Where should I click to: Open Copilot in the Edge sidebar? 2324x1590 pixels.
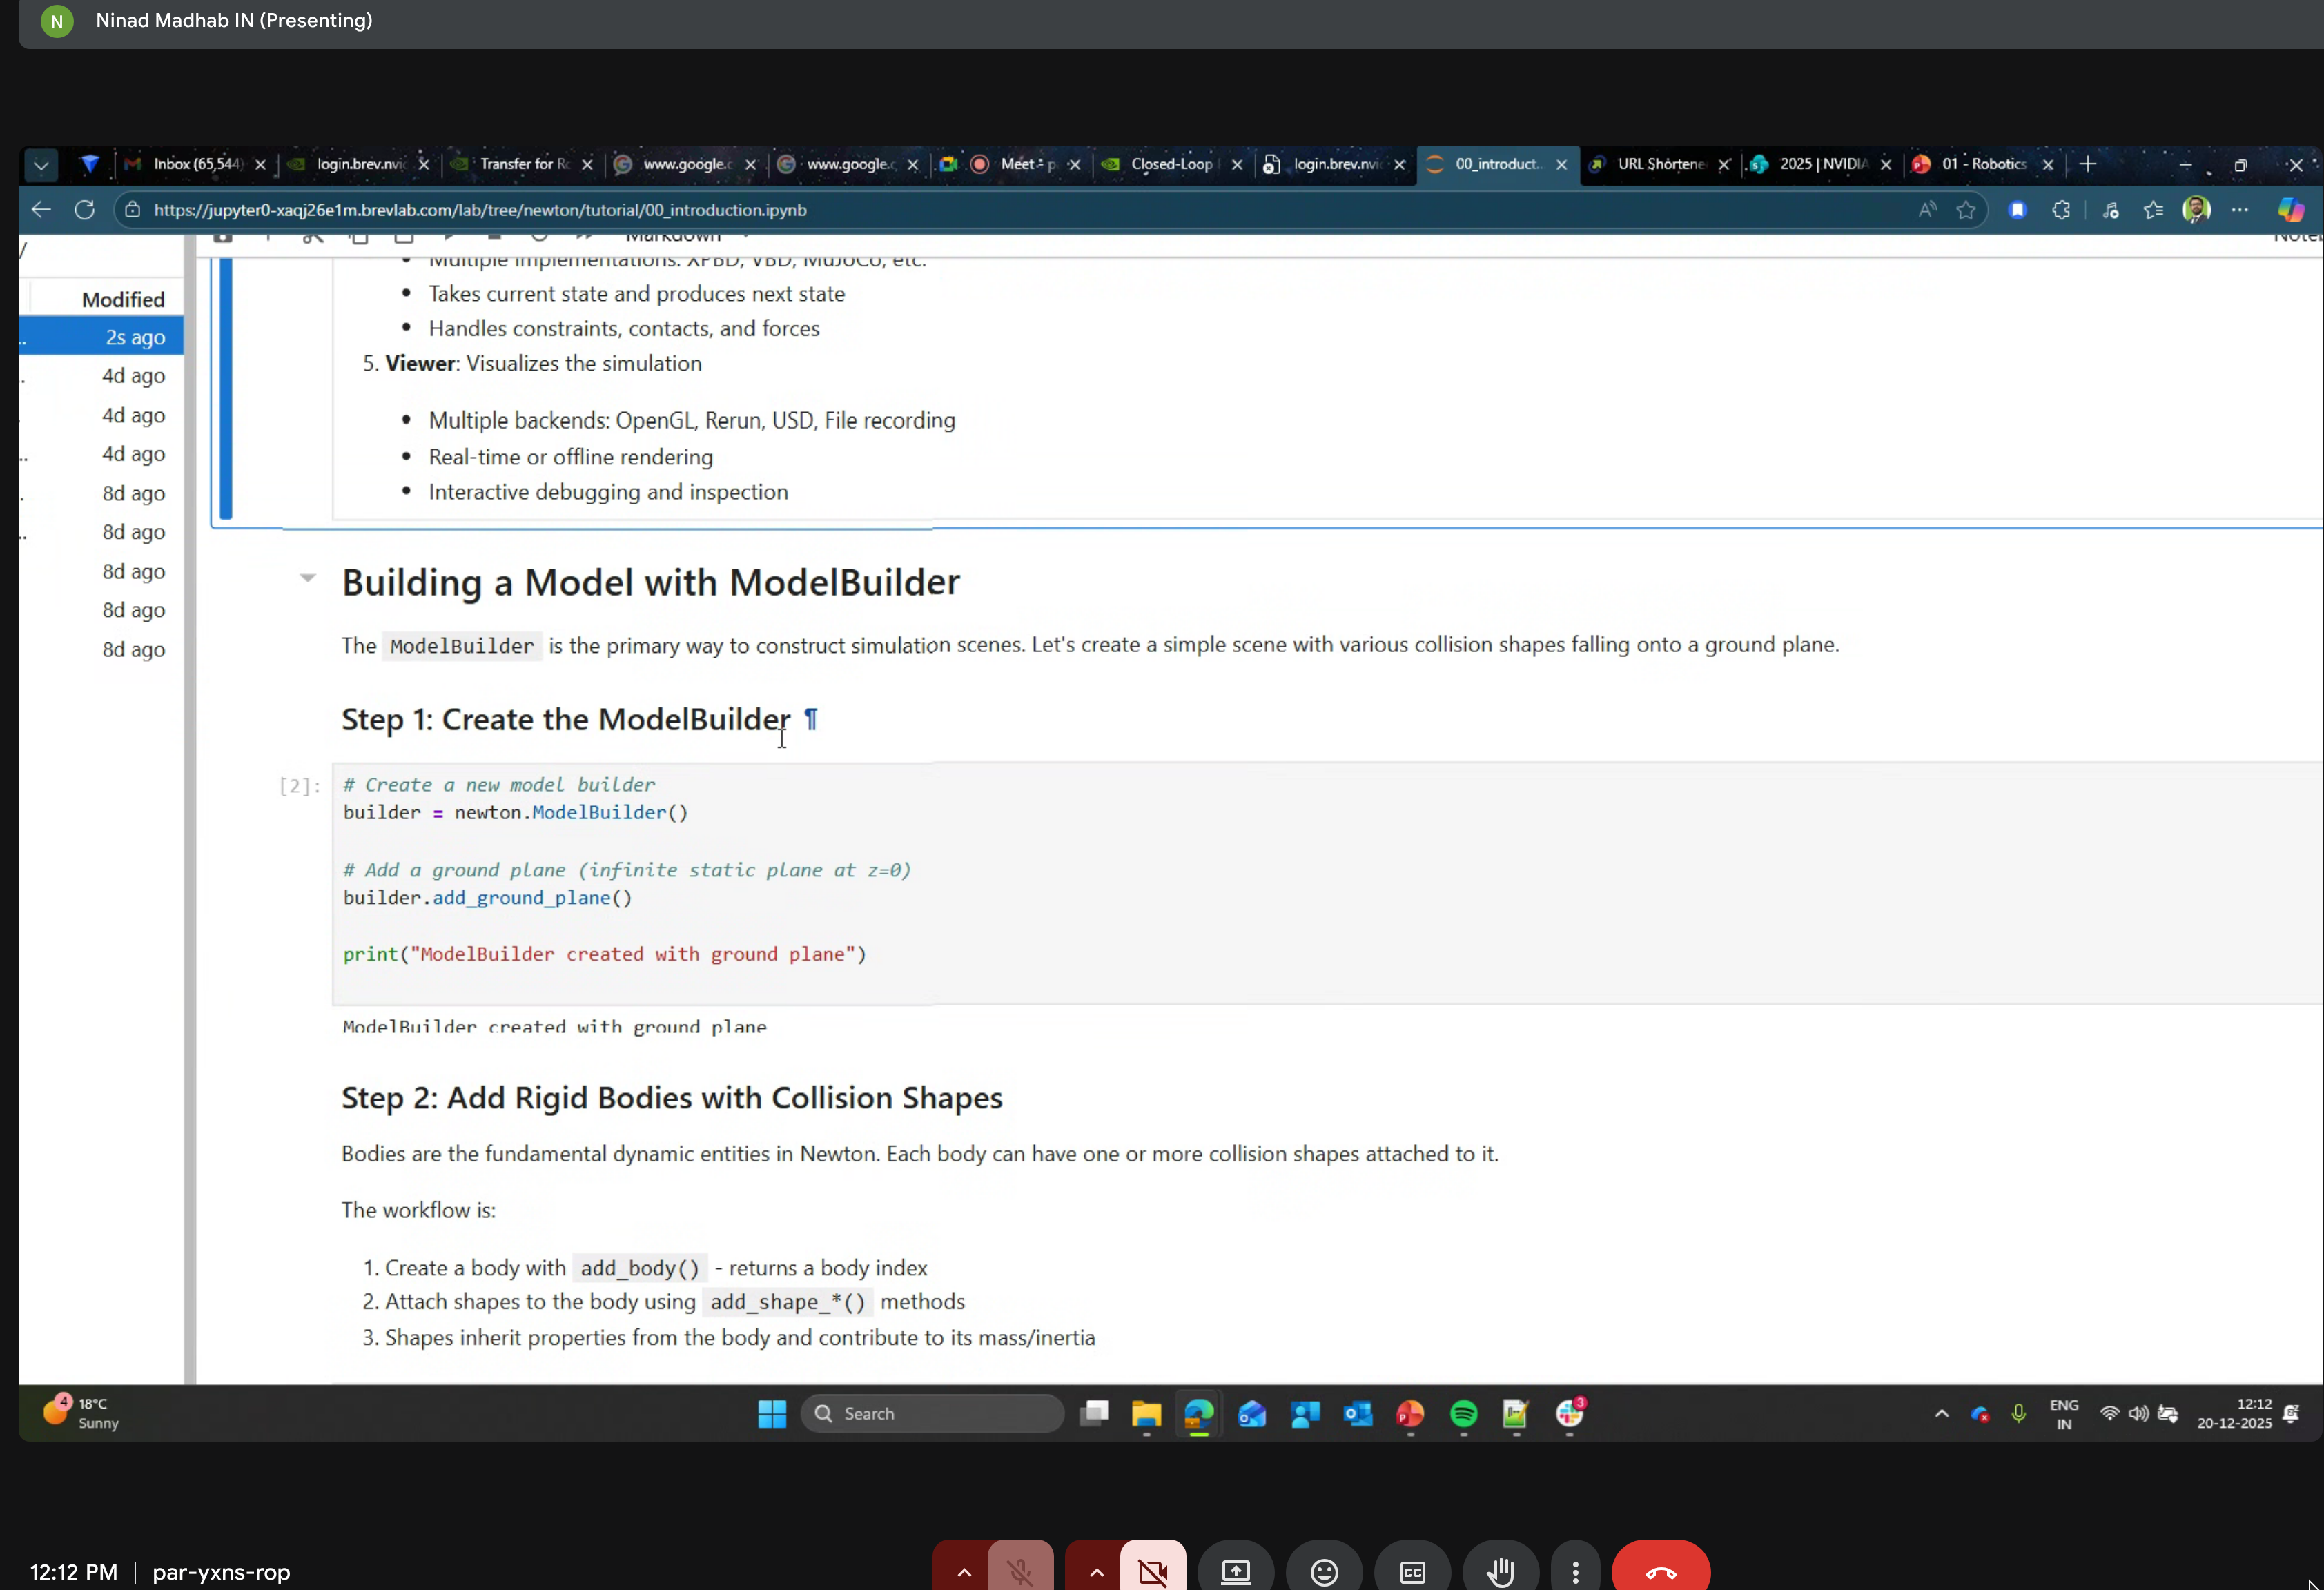(x=2291, y=210)
